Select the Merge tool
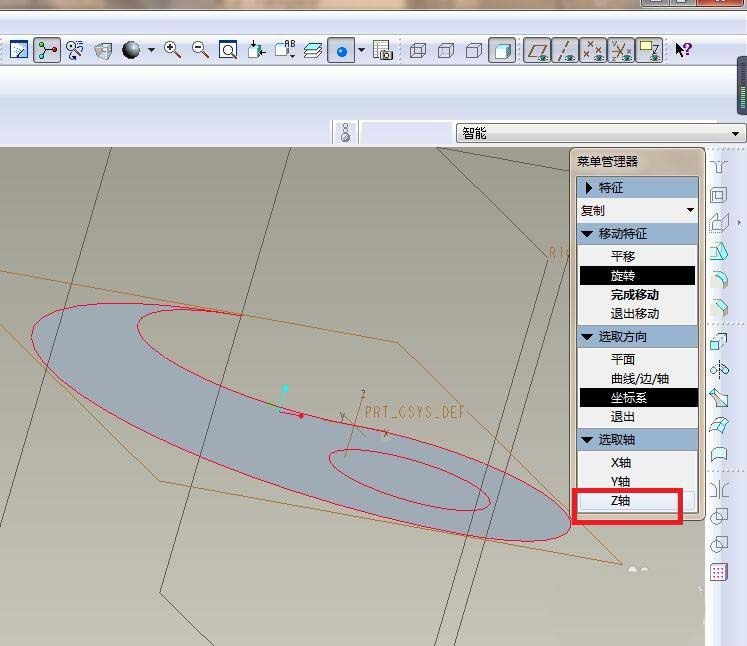The width and height of the screenshot is (747, 646). click(x=719, y=516)
